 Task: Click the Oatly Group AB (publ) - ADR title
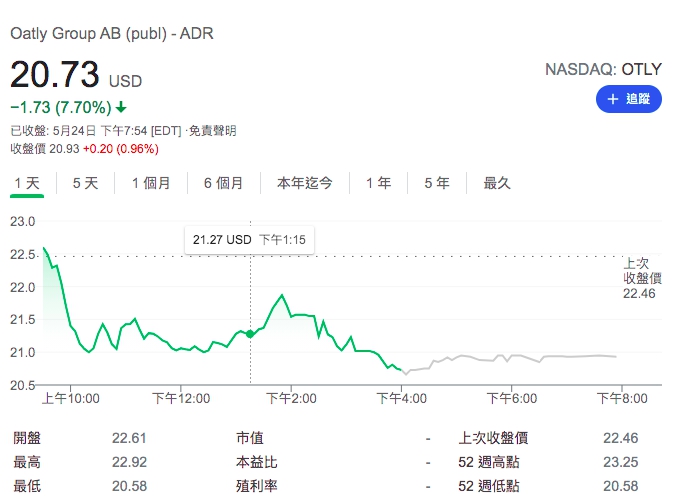112,34
